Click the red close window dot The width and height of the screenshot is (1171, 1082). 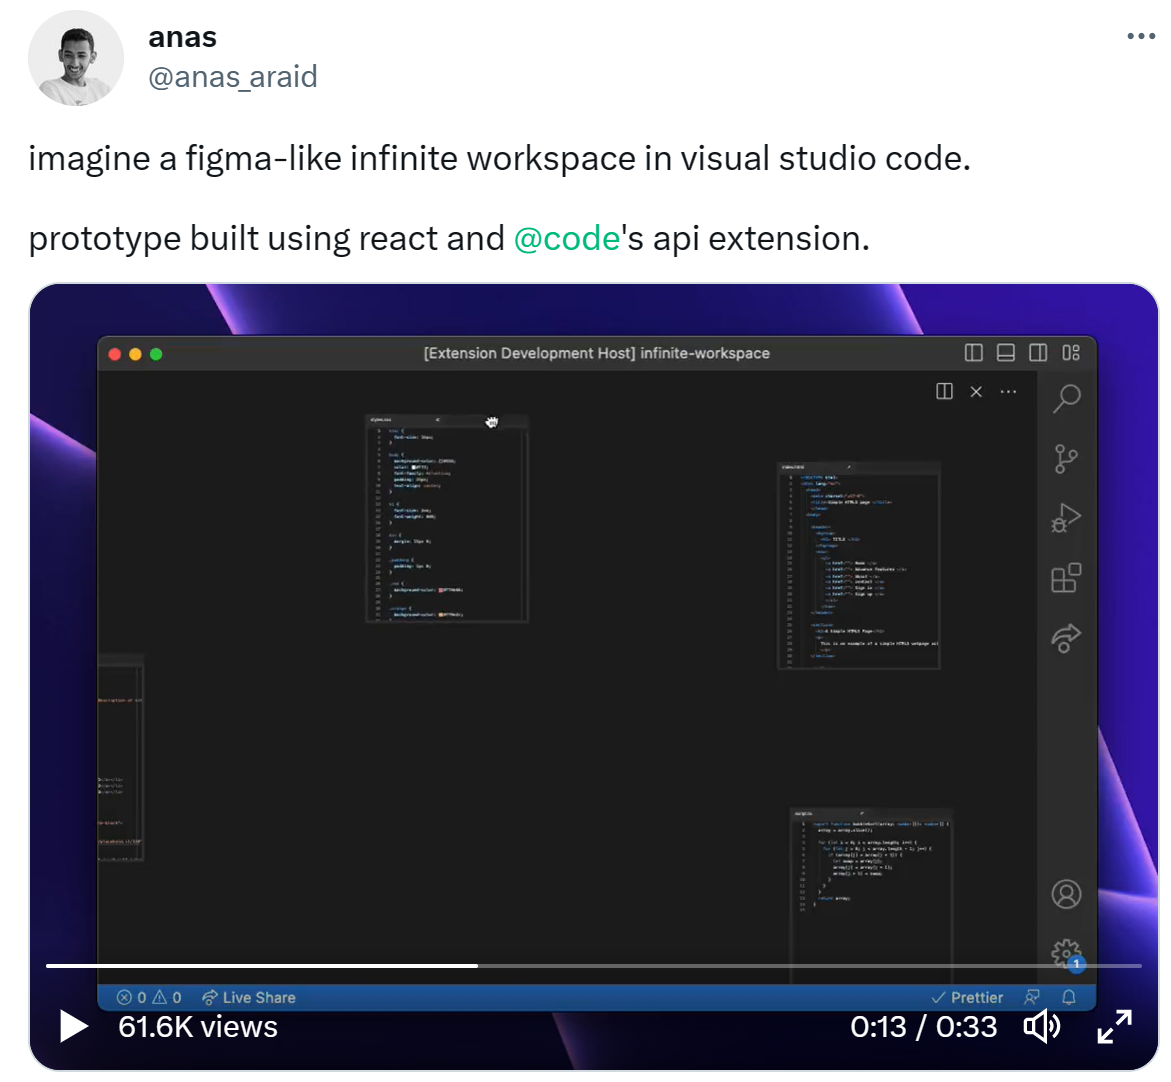[114, 354]
